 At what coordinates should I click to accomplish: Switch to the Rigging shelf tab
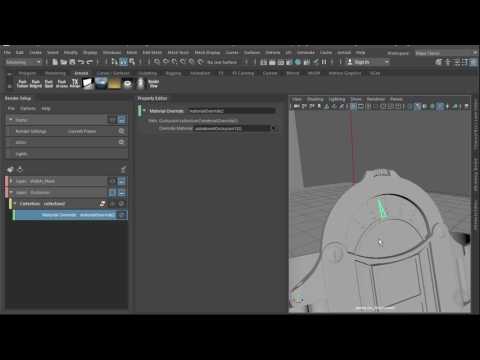[x=173, y=73]
